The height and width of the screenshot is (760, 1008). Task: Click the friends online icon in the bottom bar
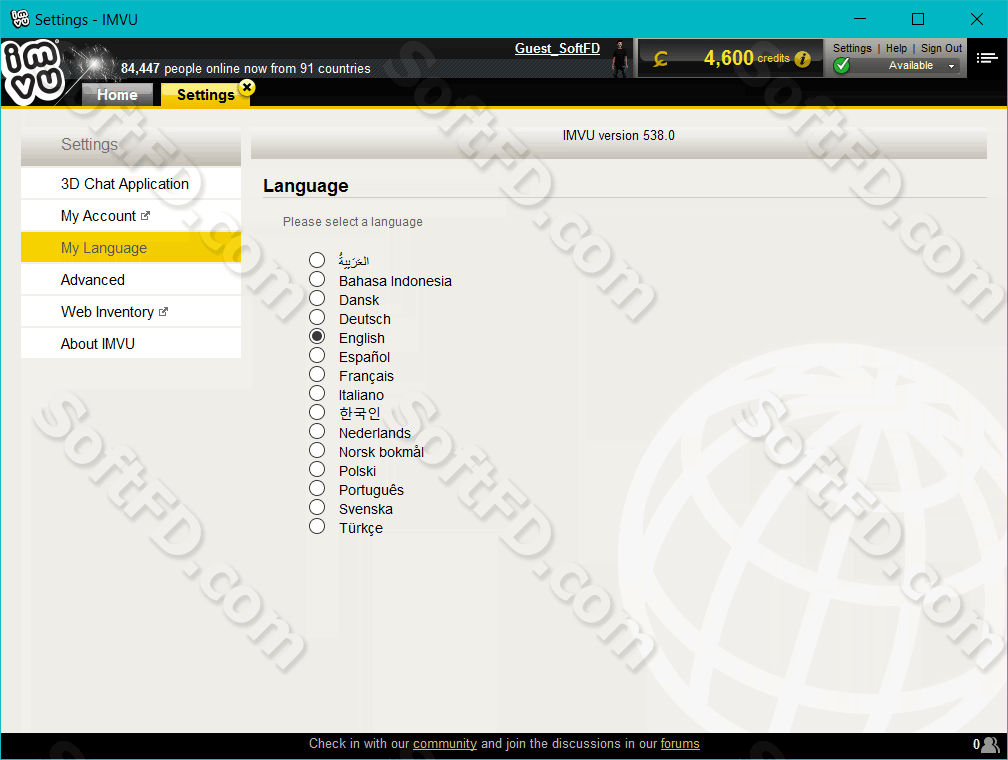(x=991, y=744)
